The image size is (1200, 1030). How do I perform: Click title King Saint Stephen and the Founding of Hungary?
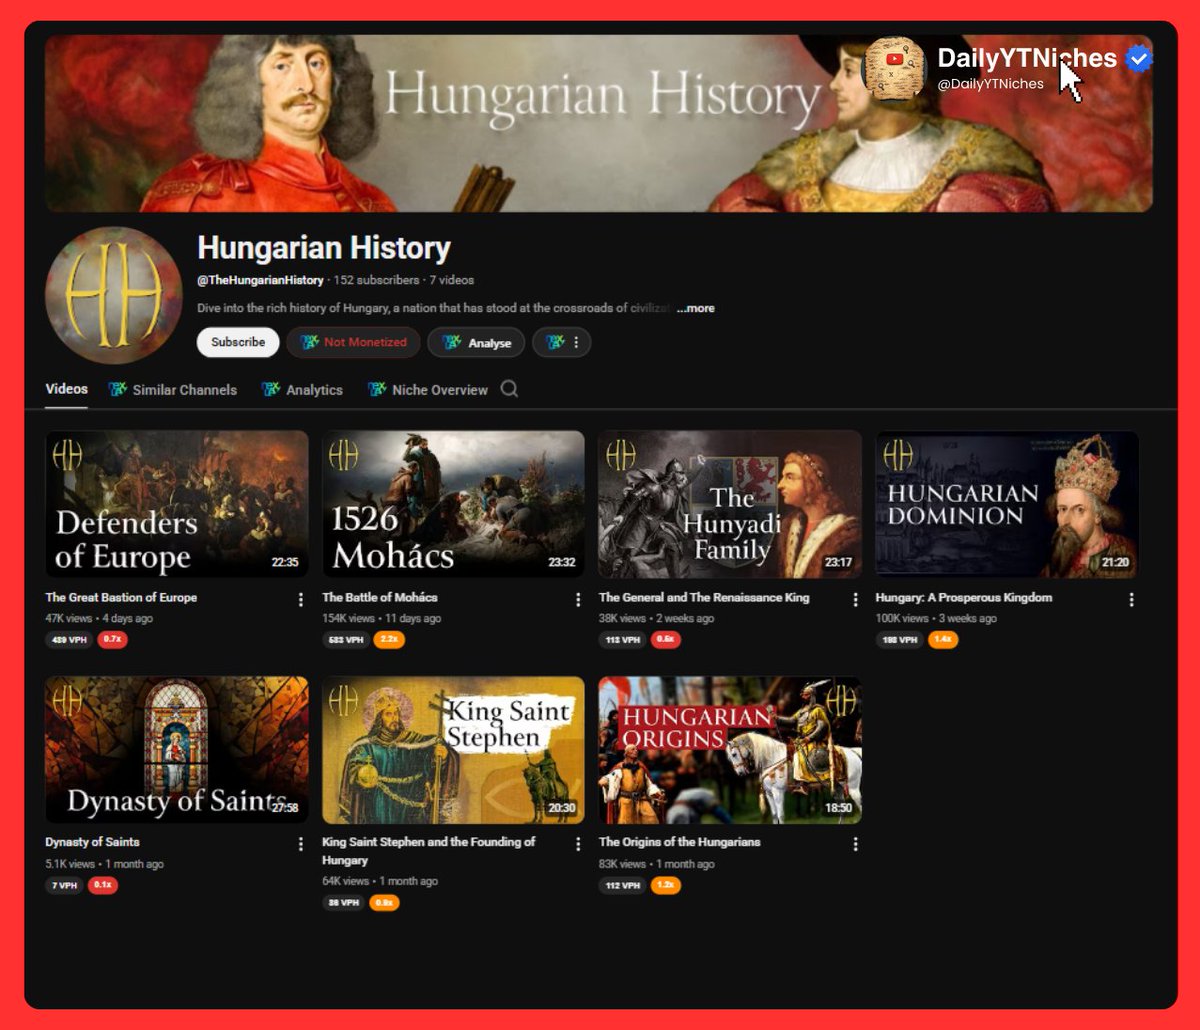click(429, 851)
